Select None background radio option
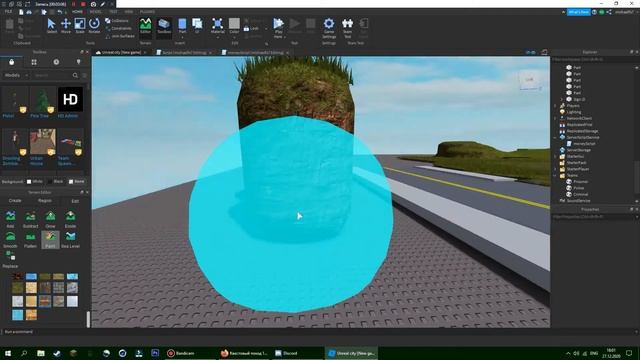640x360 pixels. pos(77,182)
